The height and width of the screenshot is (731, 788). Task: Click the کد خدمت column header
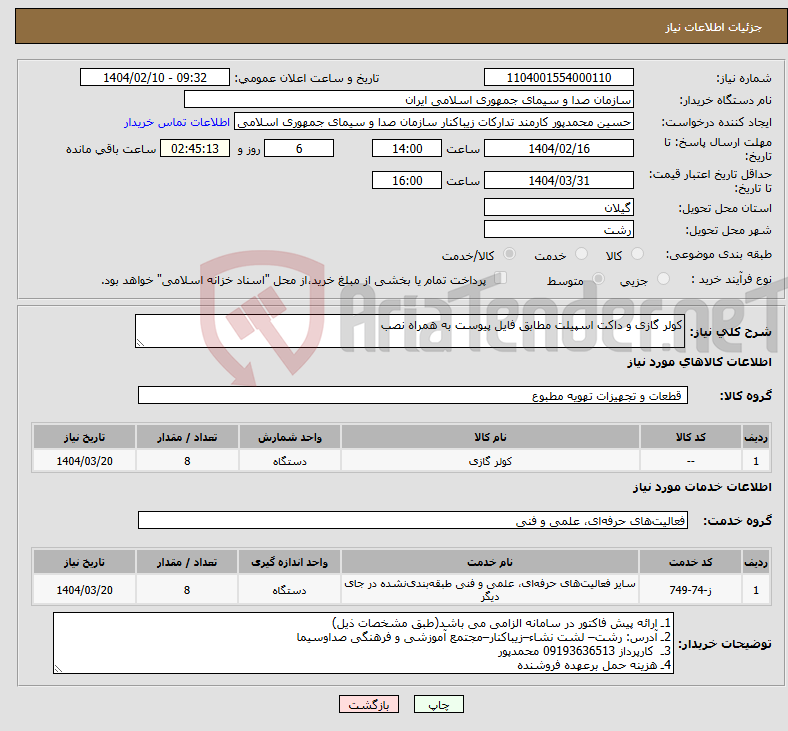(x=691, y=562)
